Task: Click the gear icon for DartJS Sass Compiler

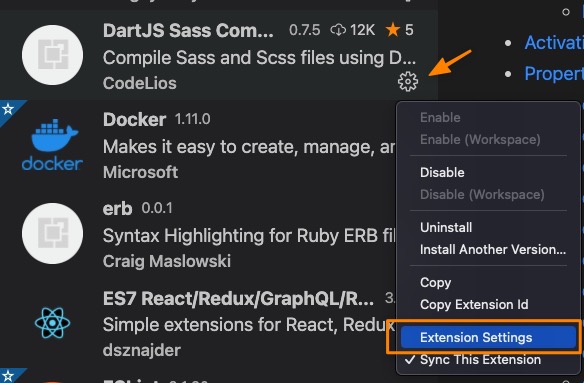Action: pos(408,81)
